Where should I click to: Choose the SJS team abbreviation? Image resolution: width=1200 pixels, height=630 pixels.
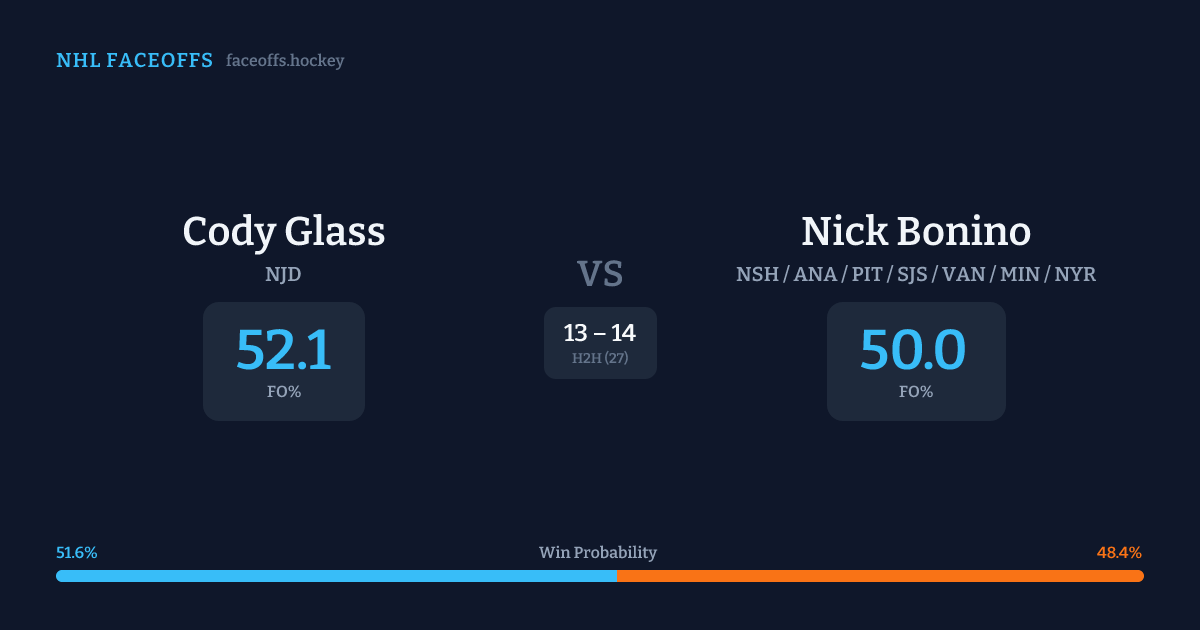point(913,274)
